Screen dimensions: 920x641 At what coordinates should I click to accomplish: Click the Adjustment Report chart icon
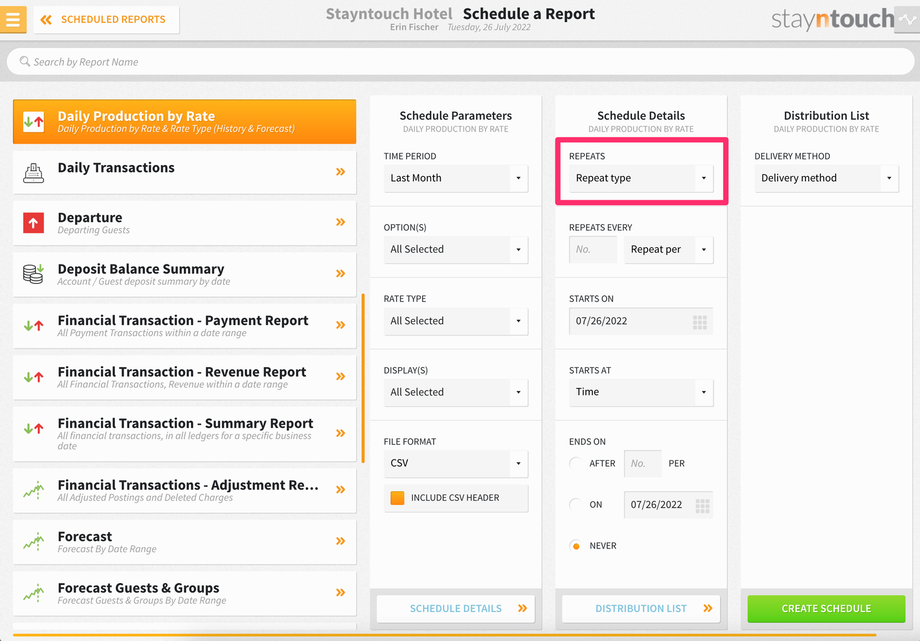click(x=33, y=490)
